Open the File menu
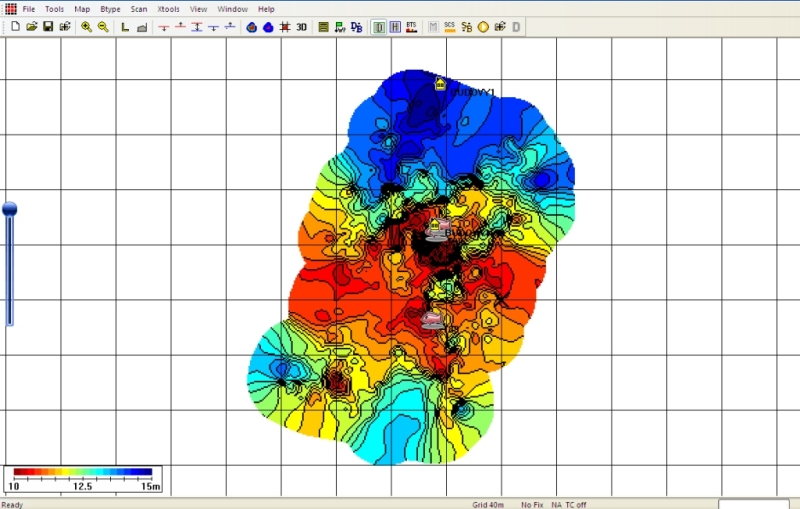This screenshot has height=509, width=800. (x=29, y=9)
